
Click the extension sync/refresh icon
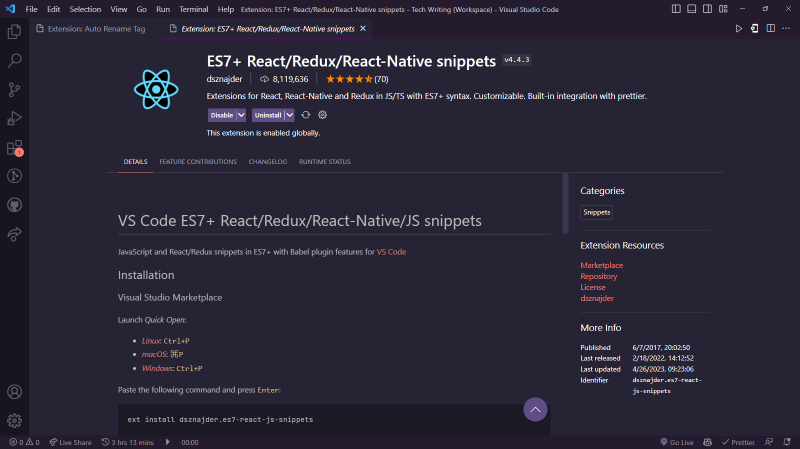coord(306,115)
